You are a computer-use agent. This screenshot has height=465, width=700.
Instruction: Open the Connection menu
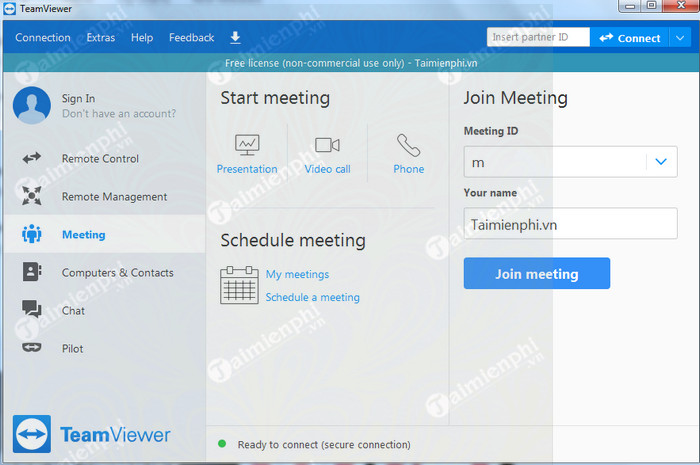[x=43, y=37]
